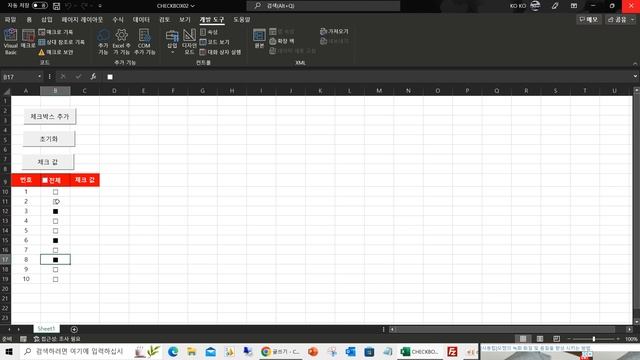This screenshot has height=360, width=640.
Task: Open the Visual Basic editor
Action: click(x=11, y=42)
